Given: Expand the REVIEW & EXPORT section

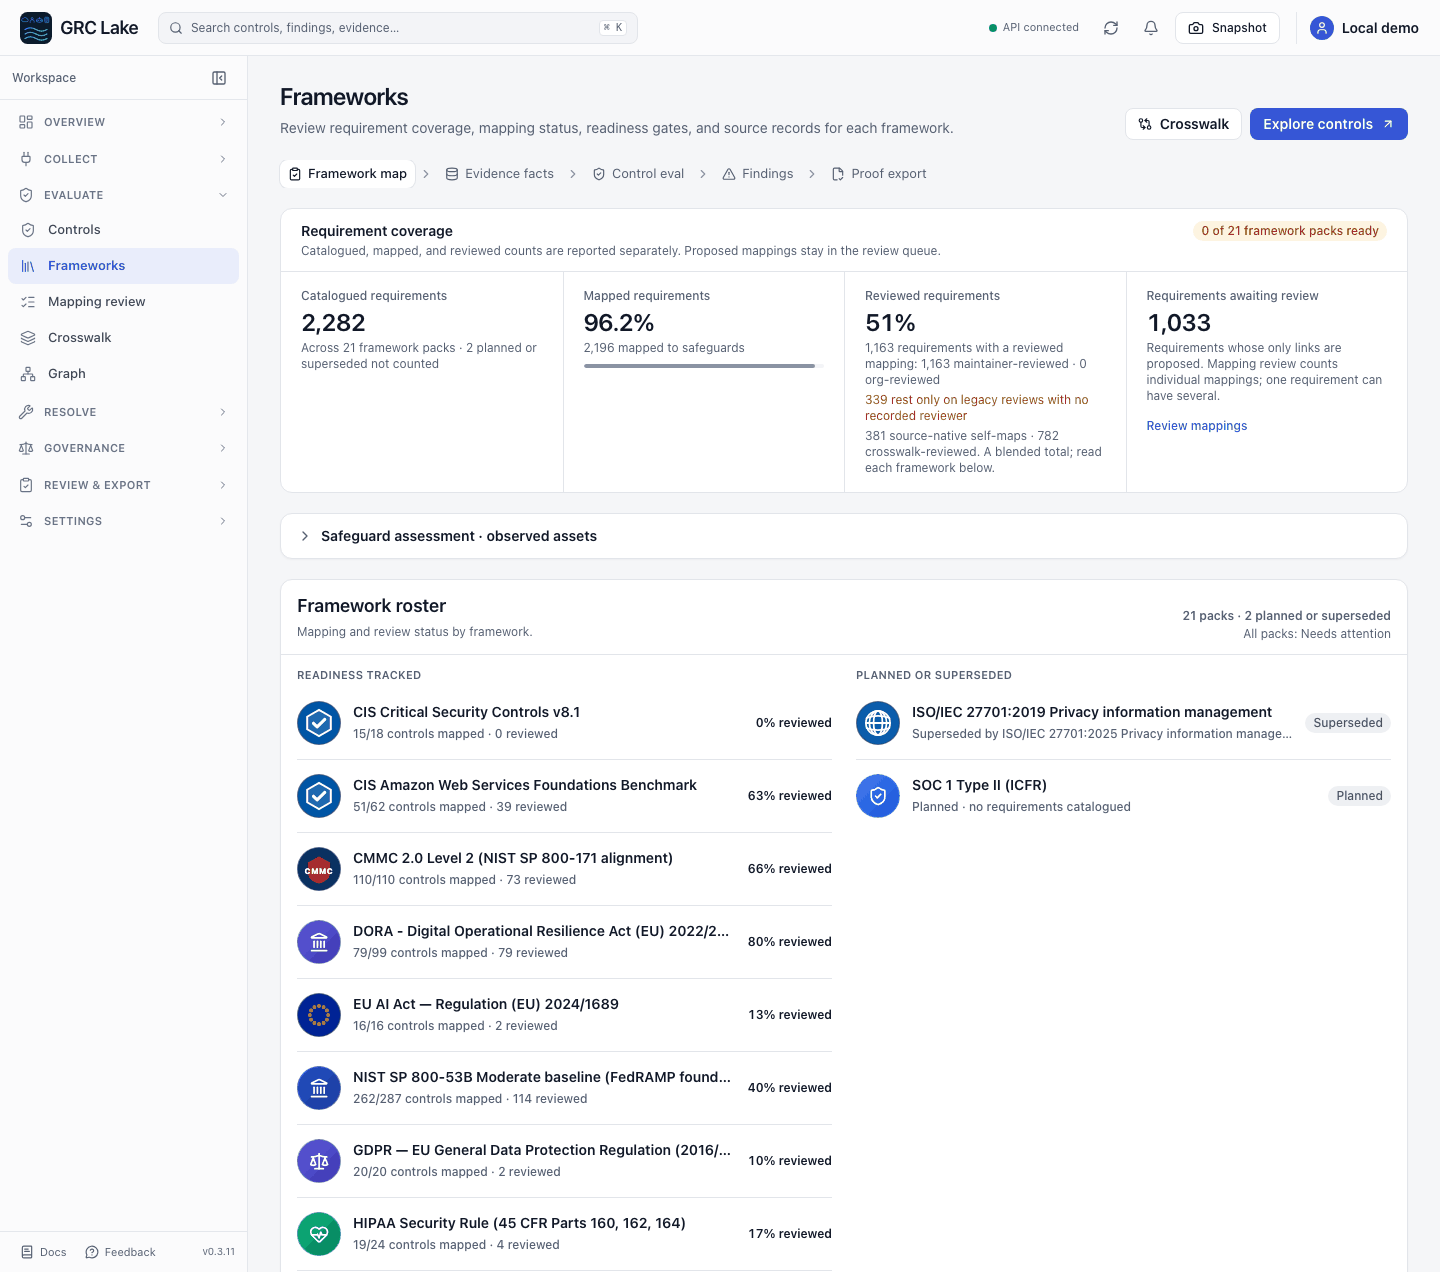Looking at the screenshot, I should 123,485.
